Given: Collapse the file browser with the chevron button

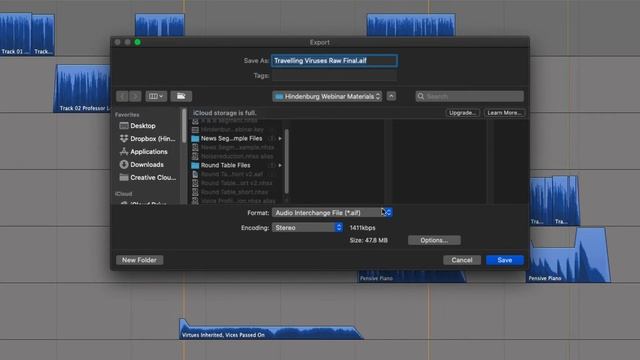Looking at the screenshot, I should (391, 96).
